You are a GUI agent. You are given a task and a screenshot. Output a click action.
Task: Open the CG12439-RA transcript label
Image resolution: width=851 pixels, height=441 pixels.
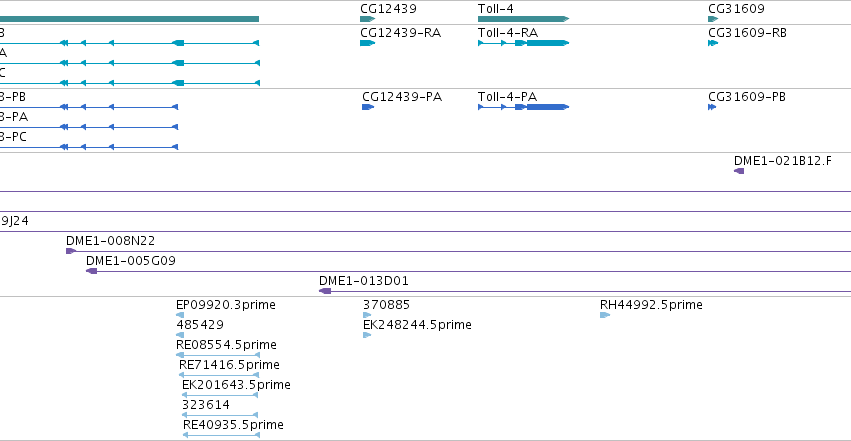[401, 33]
